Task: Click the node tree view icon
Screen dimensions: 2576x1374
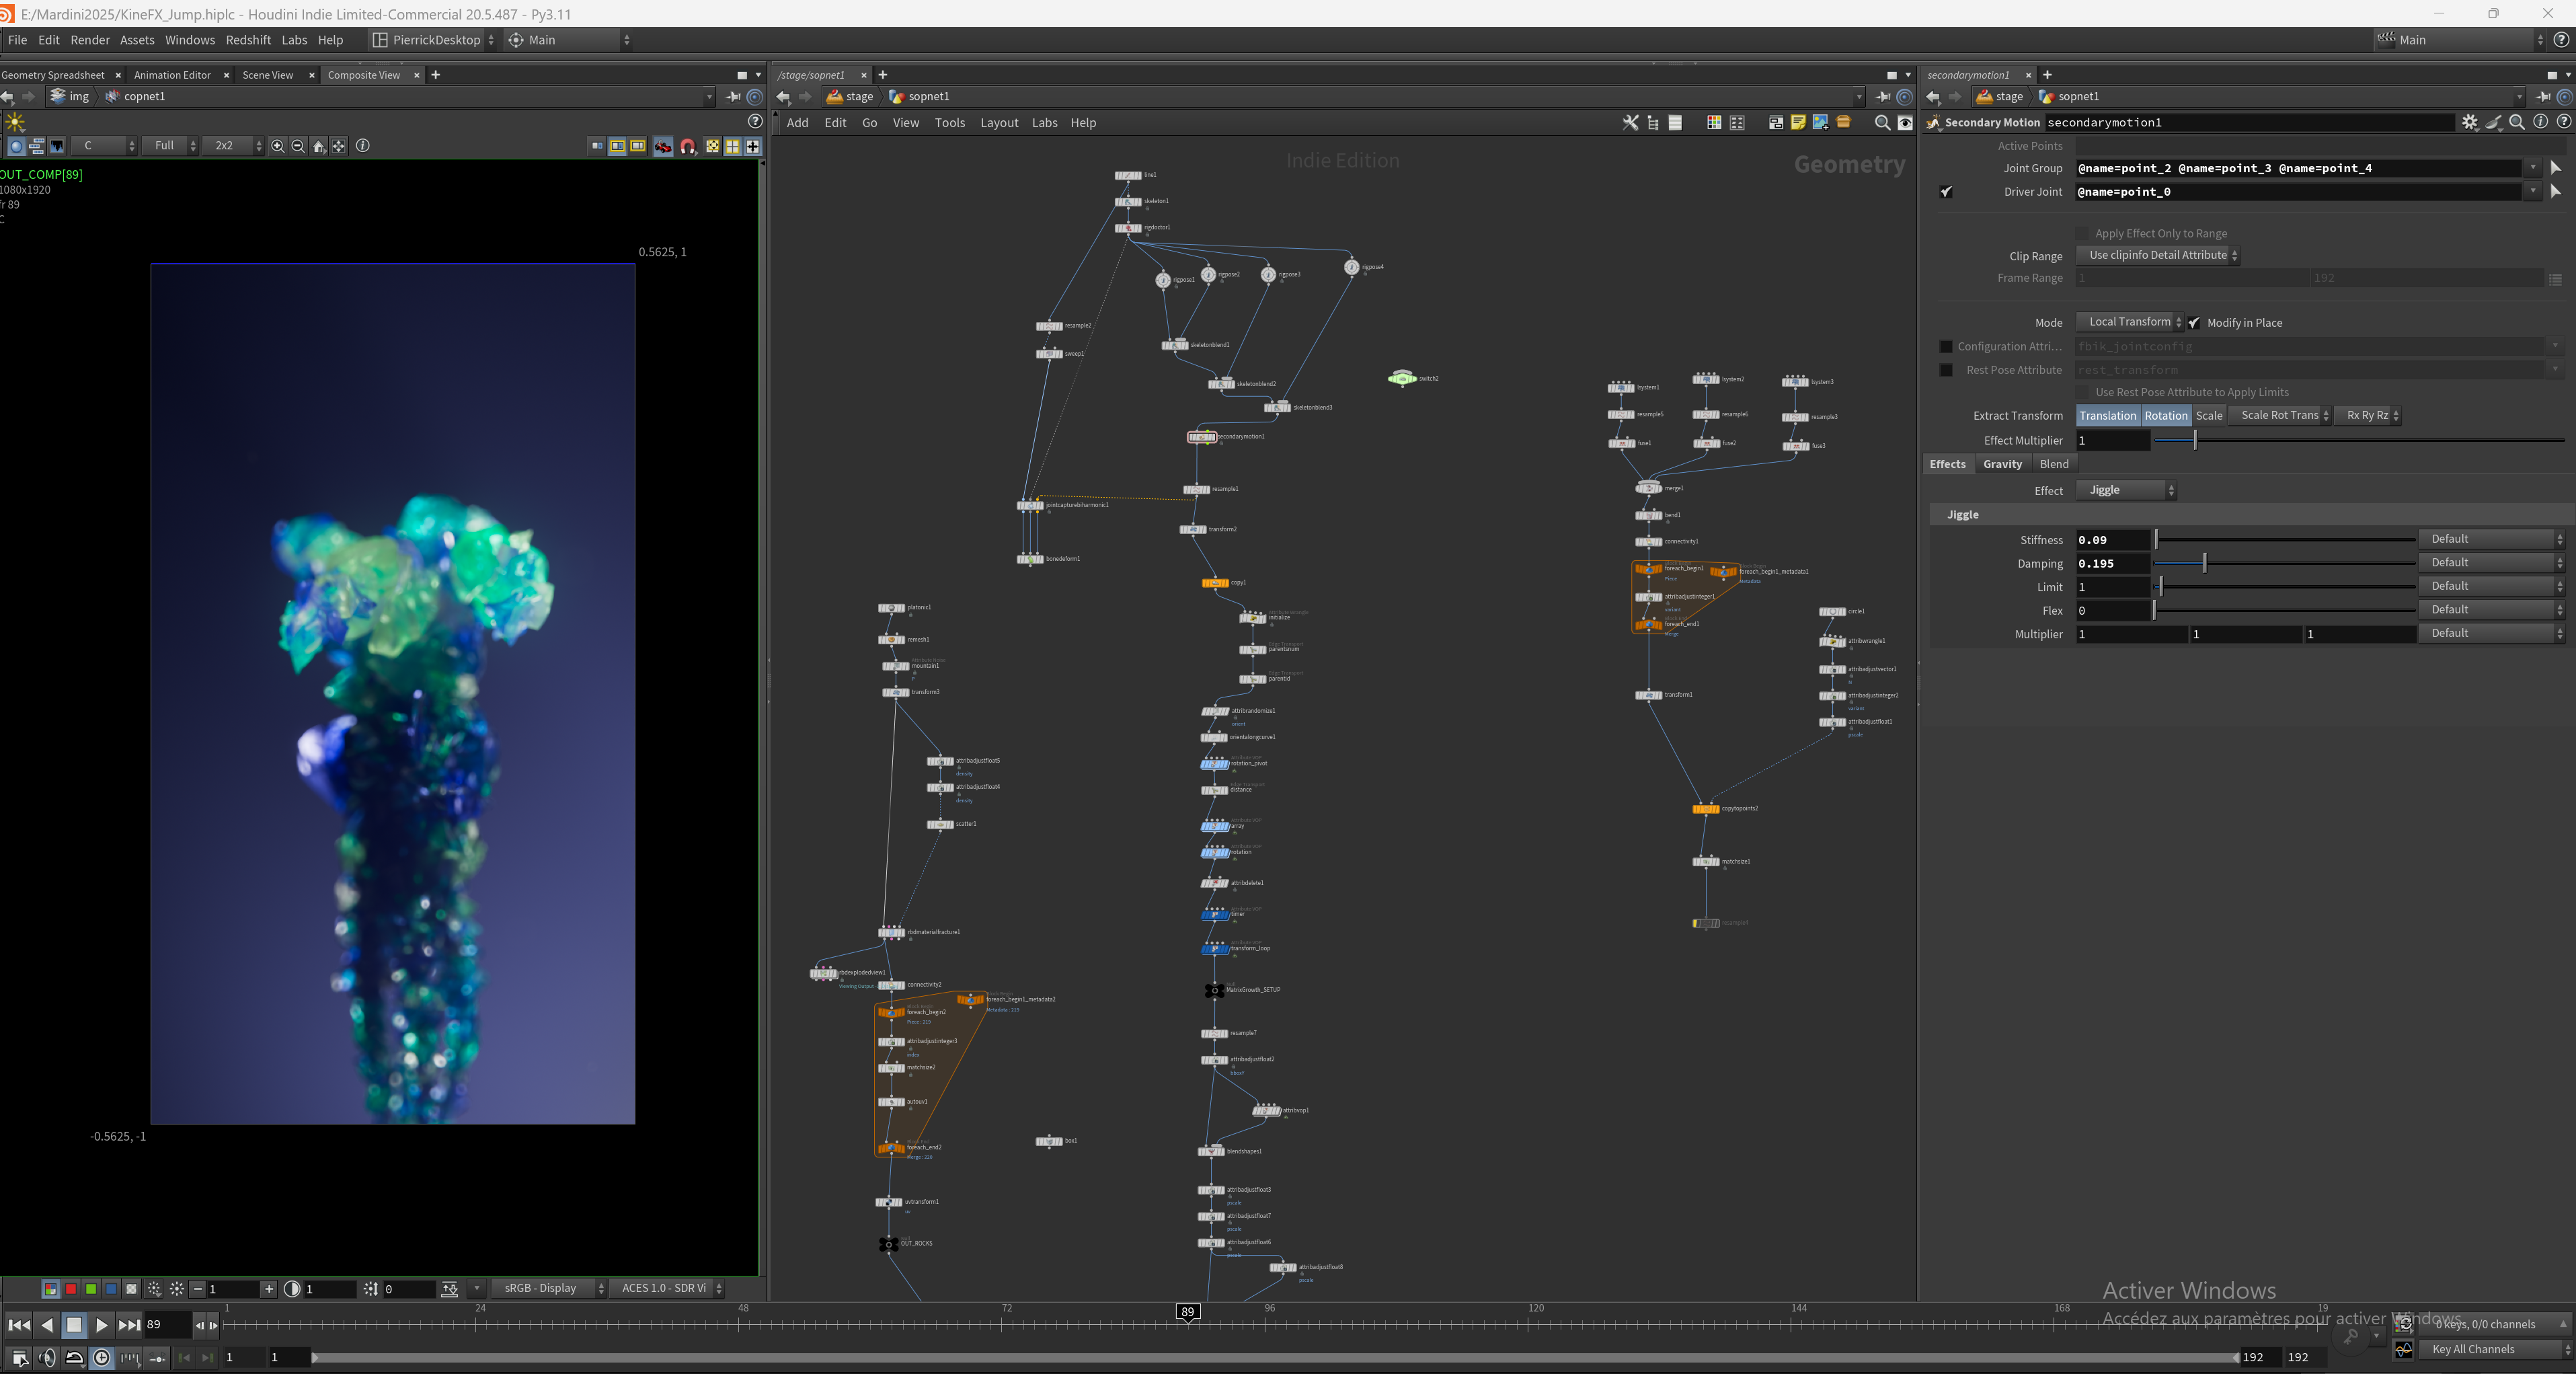Action: point(1653,123)
